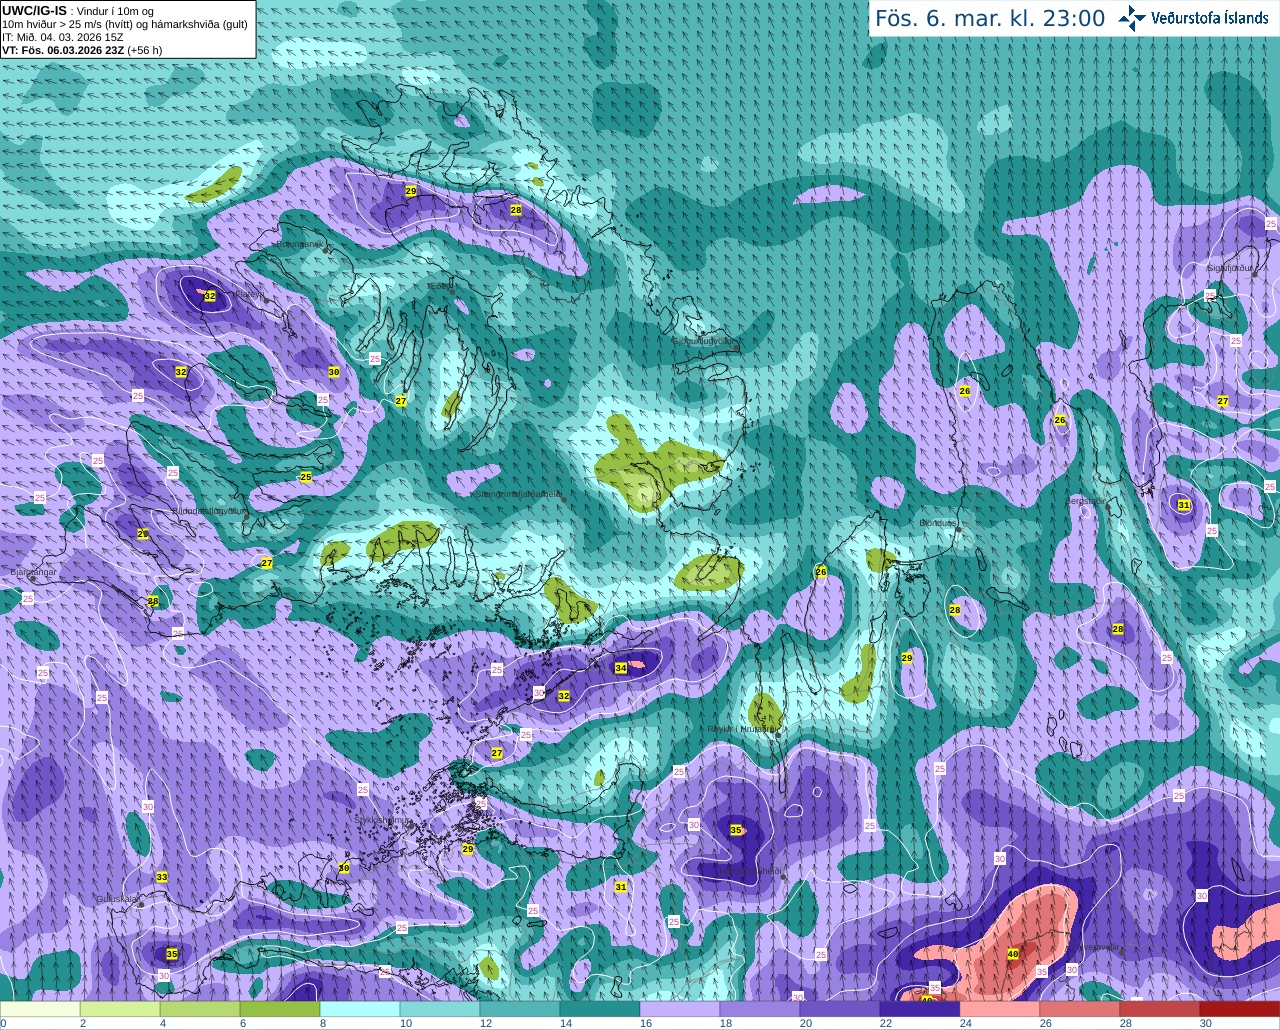The image size is (1280, 1030).
Task: Click the Stykkishólmur station label
Action: tap(382, 820)
